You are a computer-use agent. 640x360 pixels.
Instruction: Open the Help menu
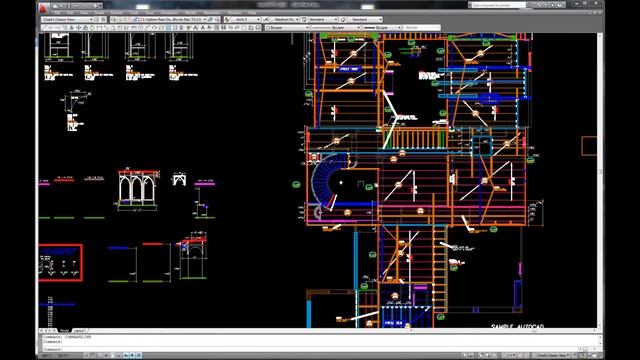pyautogui.click(x=252, y=13)
